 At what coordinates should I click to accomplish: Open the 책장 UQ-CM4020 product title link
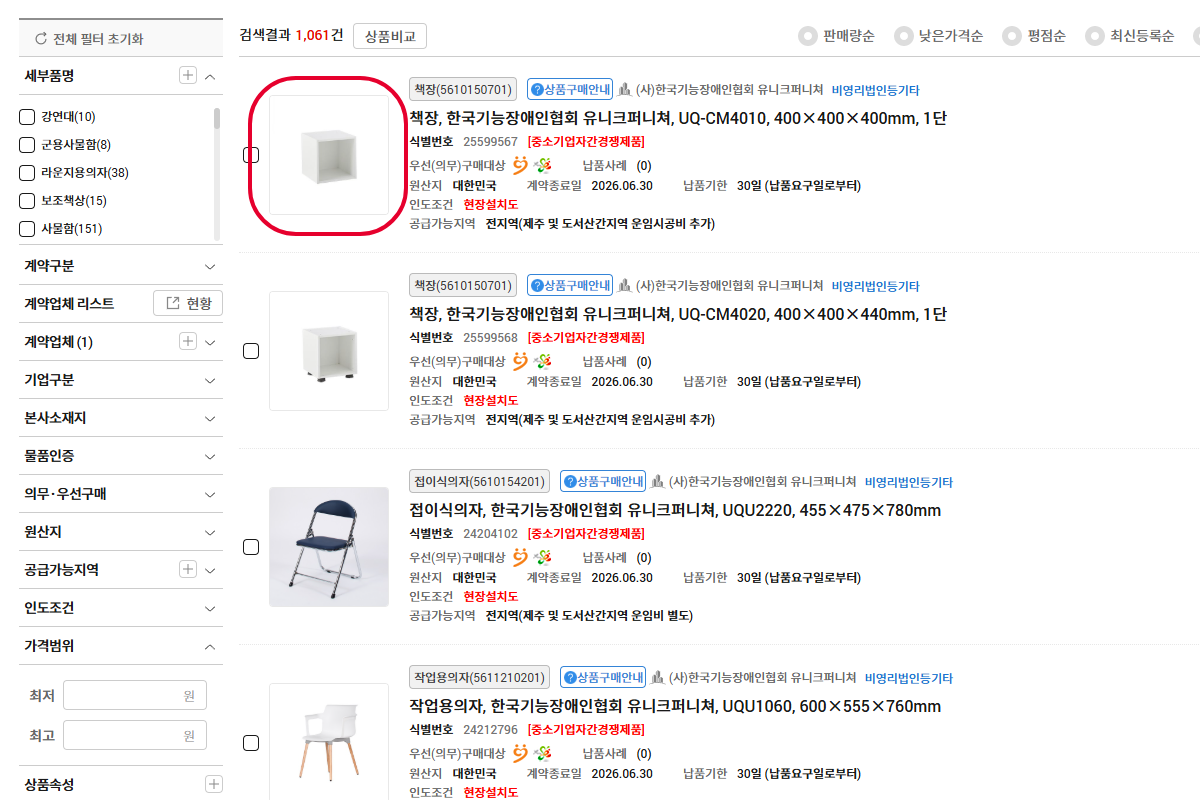tap(678, 314)
